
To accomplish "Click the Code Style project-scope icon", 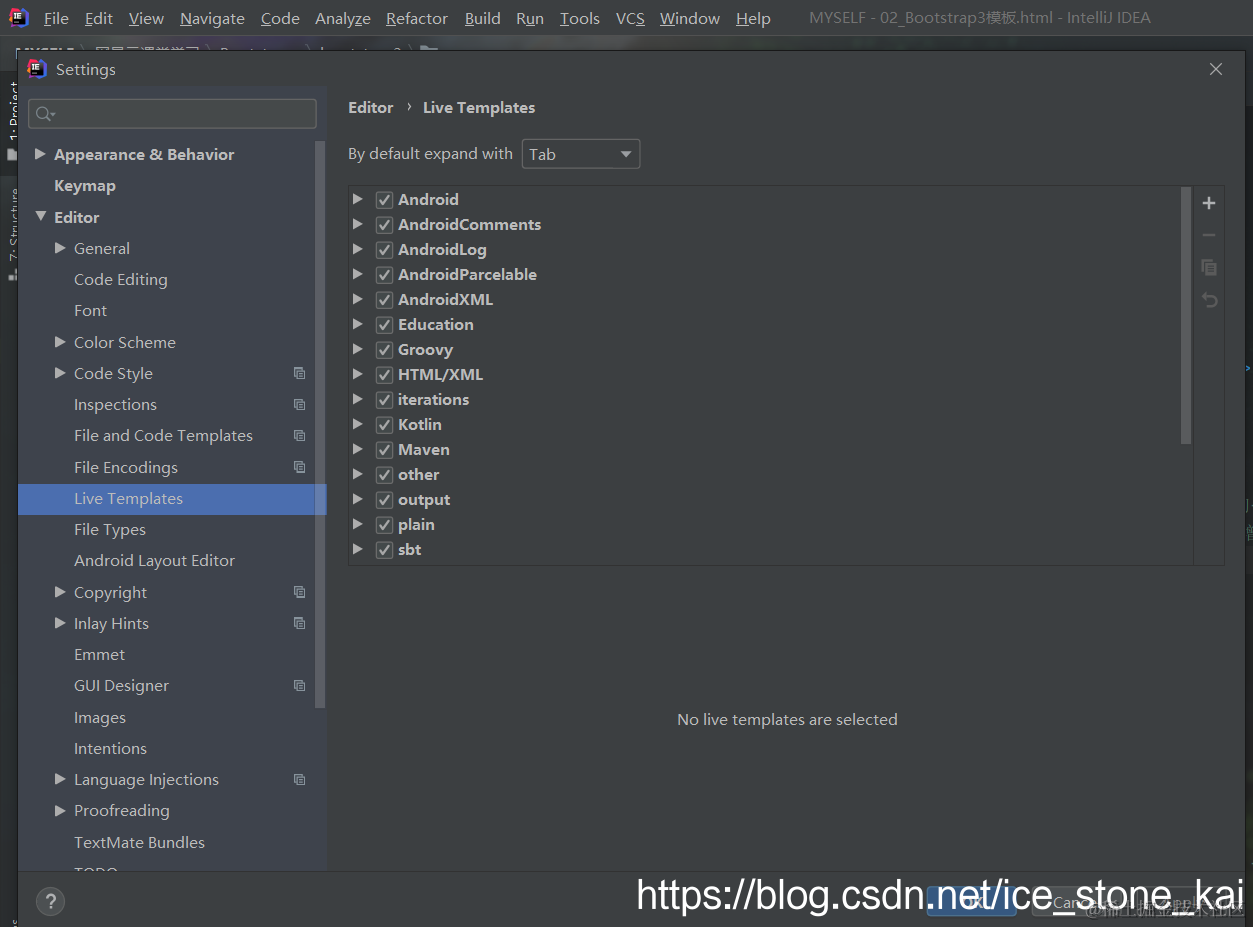I will [299, 373].
